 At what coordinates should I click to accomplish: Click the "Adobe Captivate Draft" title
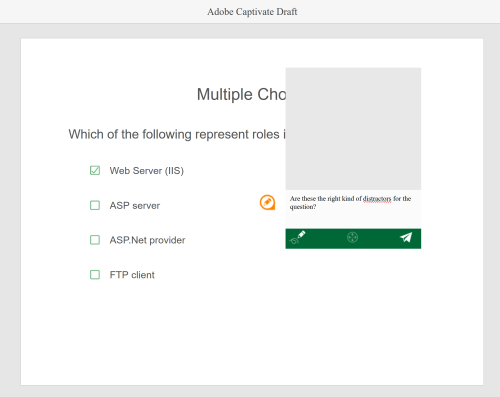[x=252, y=12]
